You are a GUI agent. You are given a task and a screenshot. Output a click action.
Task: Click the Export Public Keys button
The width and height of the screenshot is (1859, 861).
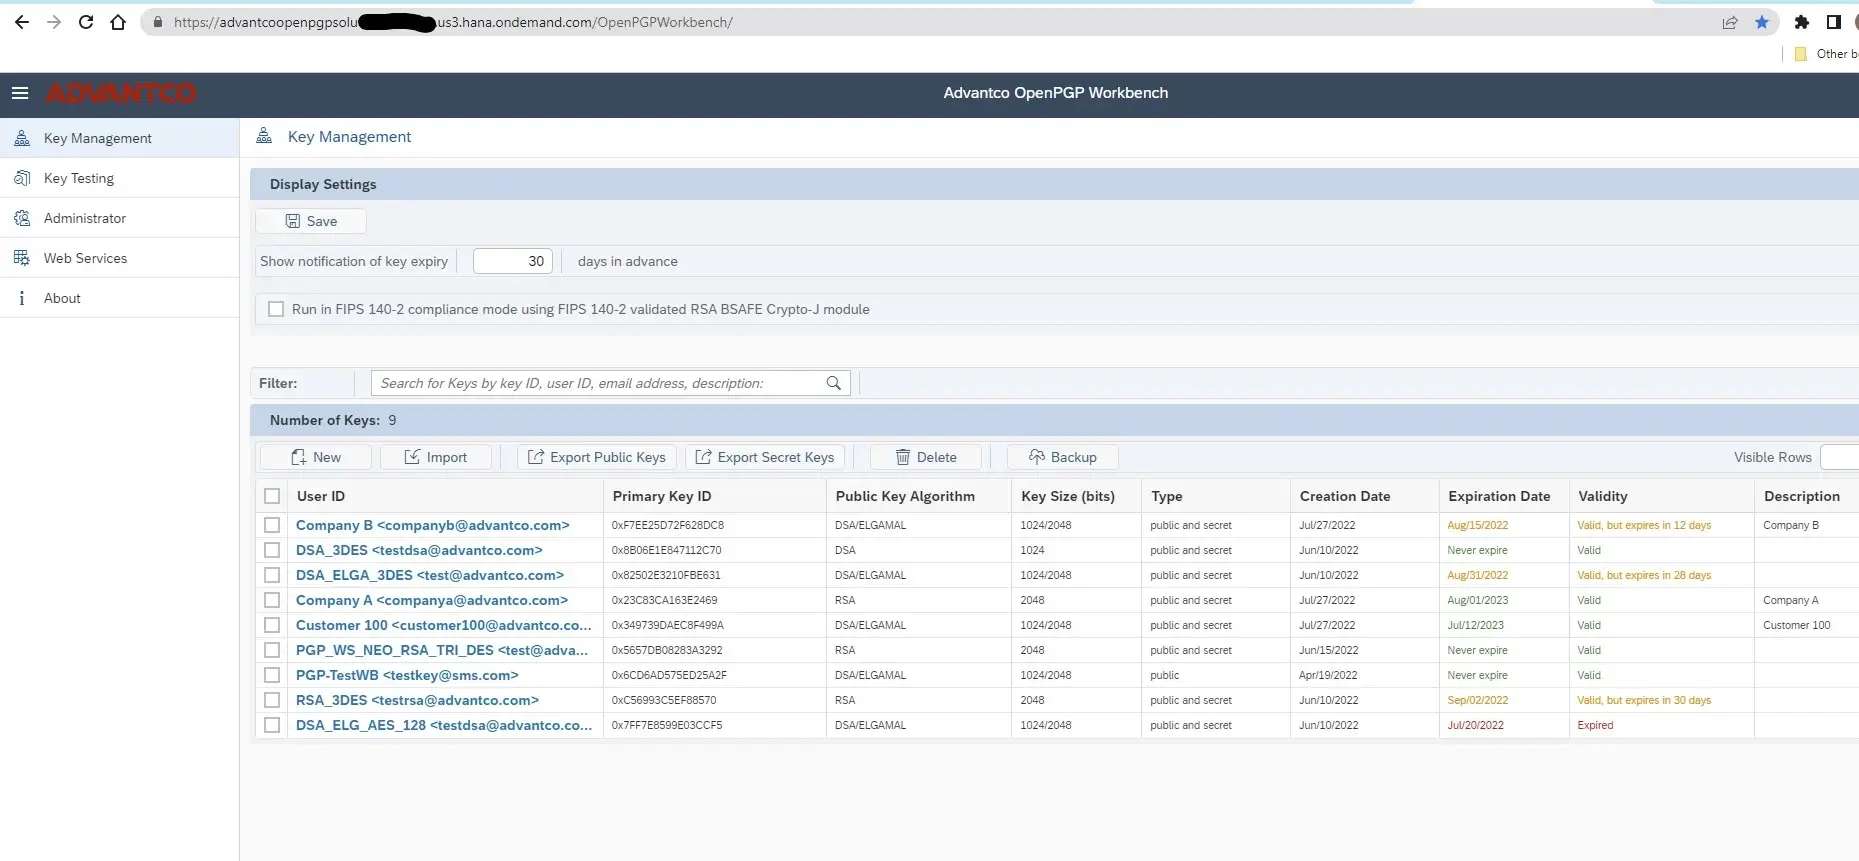point(597,457)
